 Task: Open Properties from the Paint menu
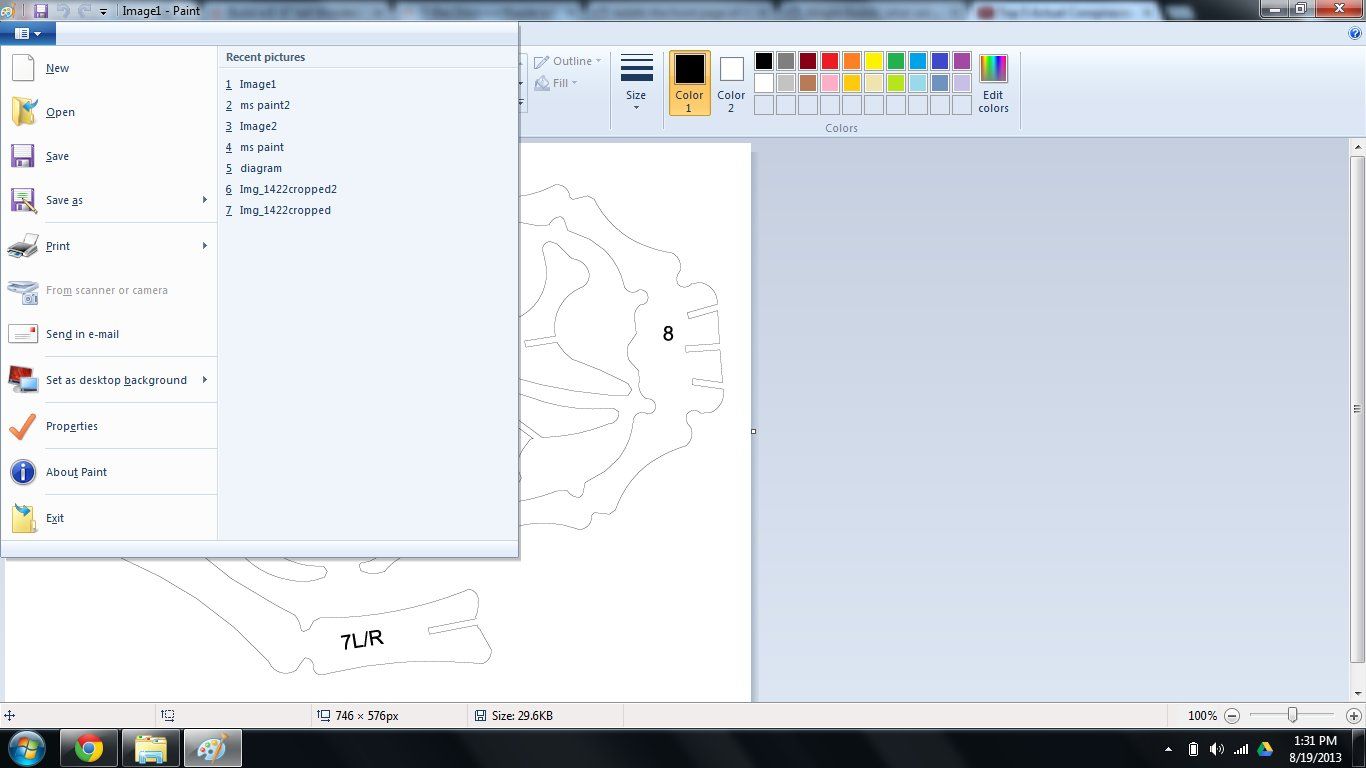pyautogui.click(x=110, y=426)
